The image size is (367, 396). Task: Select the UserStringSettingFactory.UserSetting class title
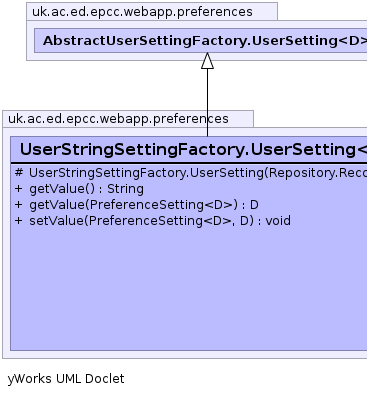[193, 149]
